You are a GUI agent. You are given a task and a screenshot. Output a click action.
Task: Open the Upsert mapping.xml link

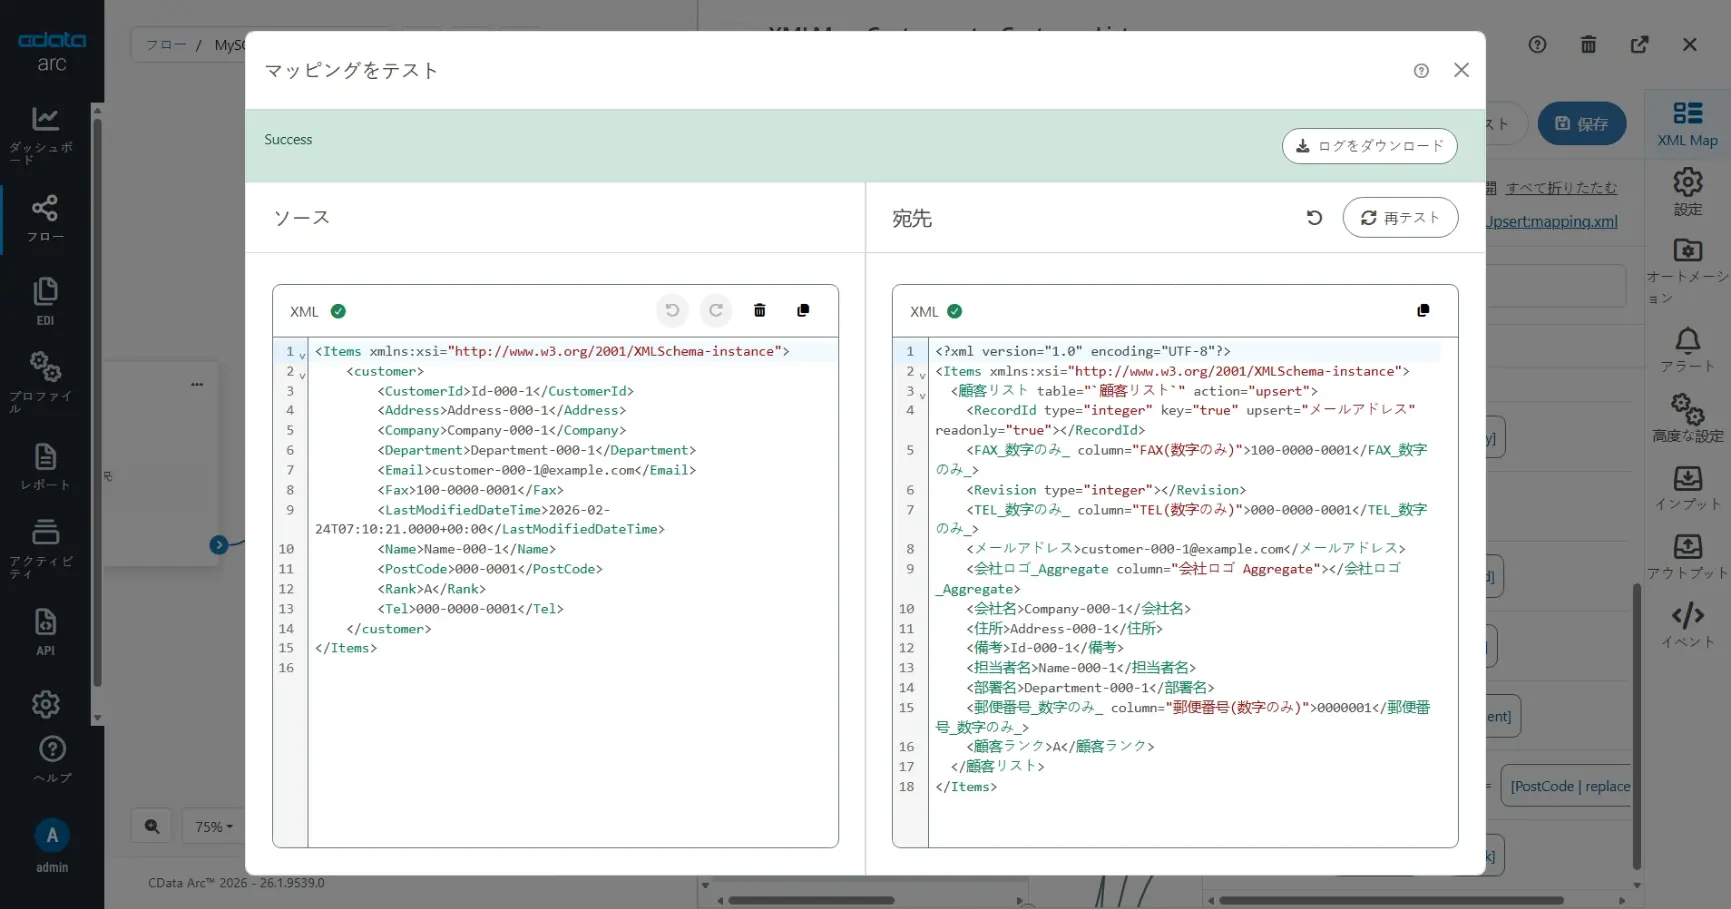(x=1551, y=222)
